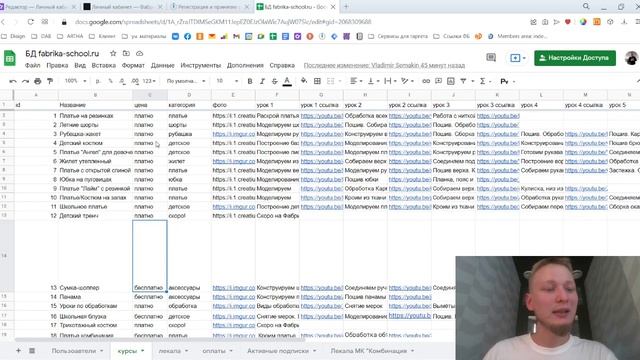
Task: Click the redo arrow in toolbar
Action: point(25,81)
